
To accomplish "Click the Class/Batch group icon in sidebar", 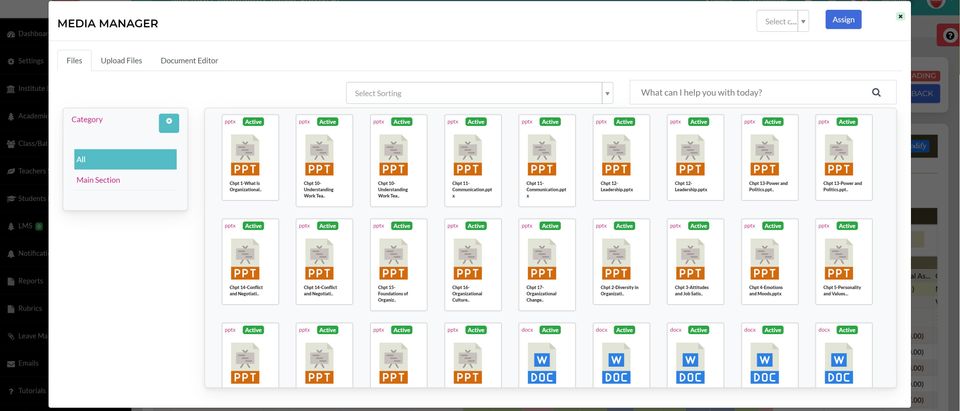I will click(x=11, y=144).
